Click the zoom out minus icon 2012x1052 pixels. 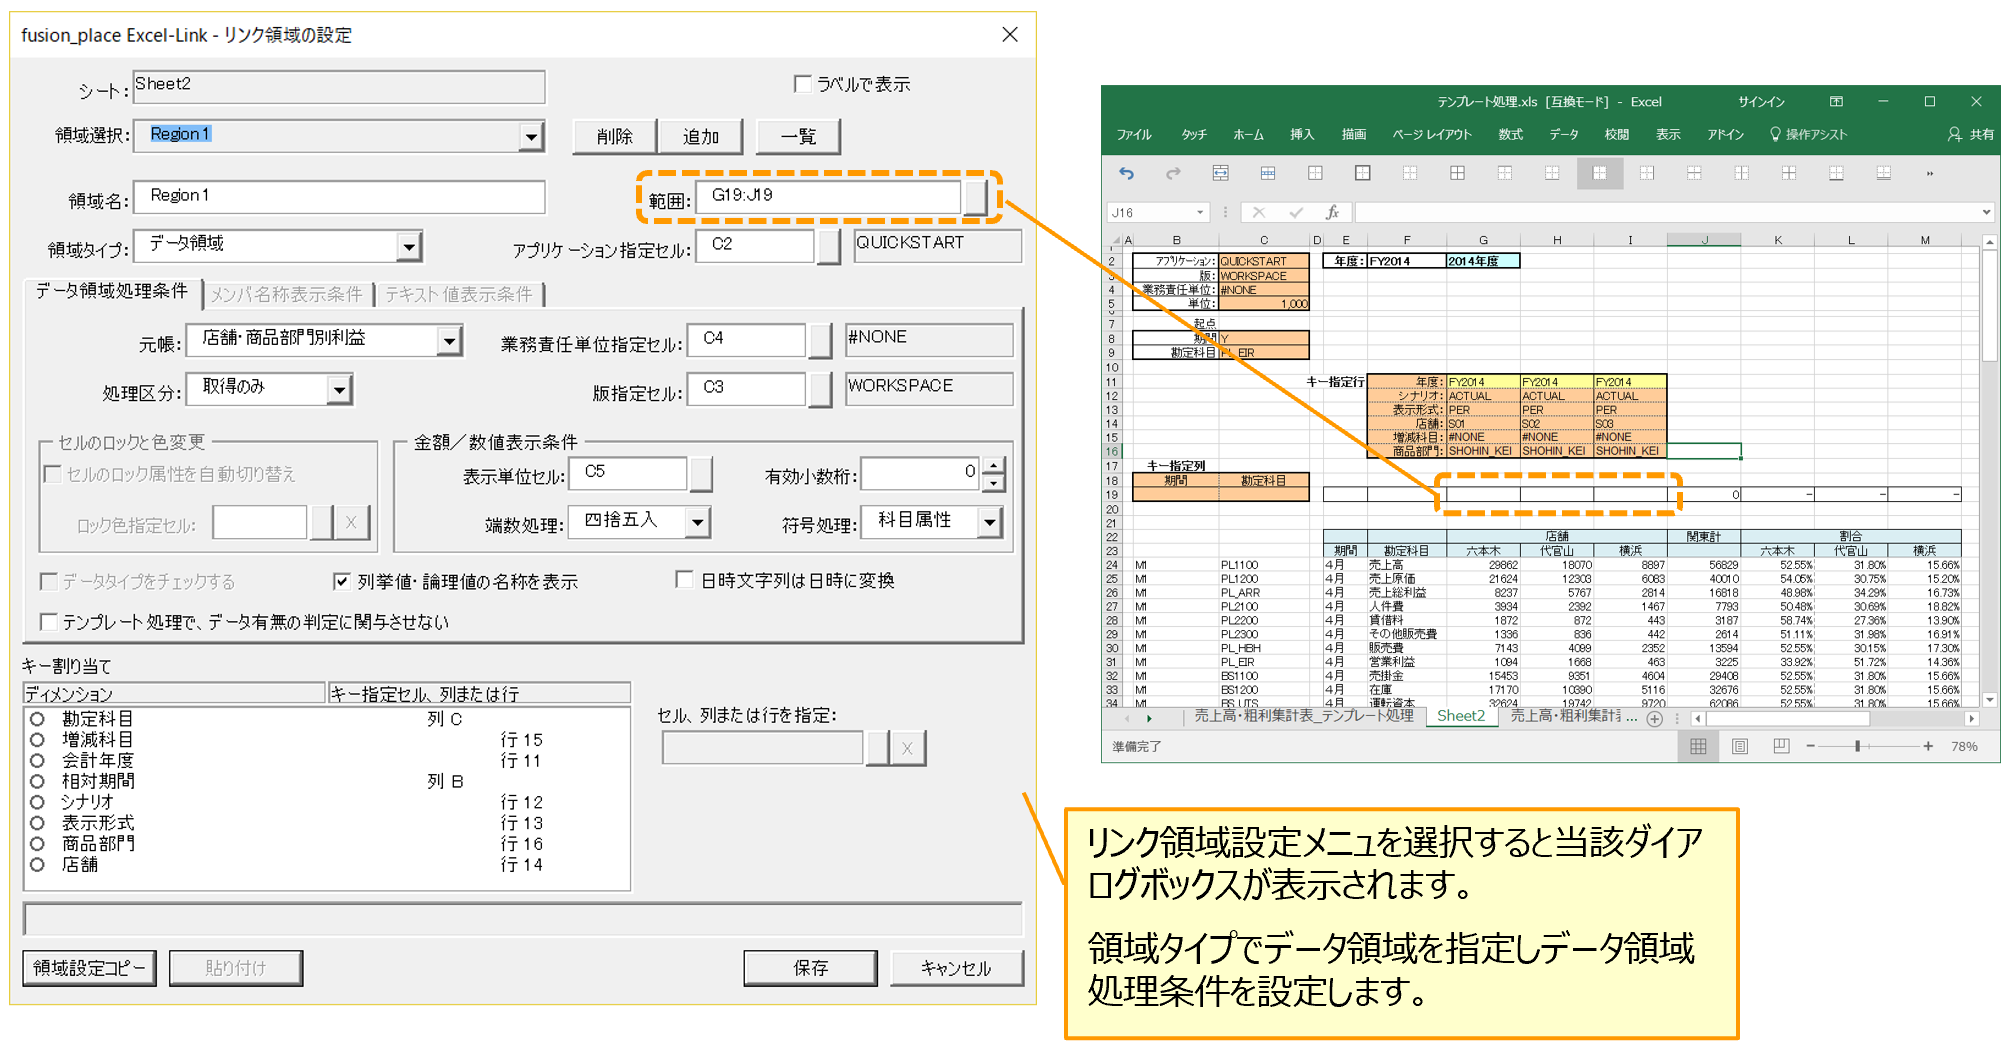tap(1810, 746)
